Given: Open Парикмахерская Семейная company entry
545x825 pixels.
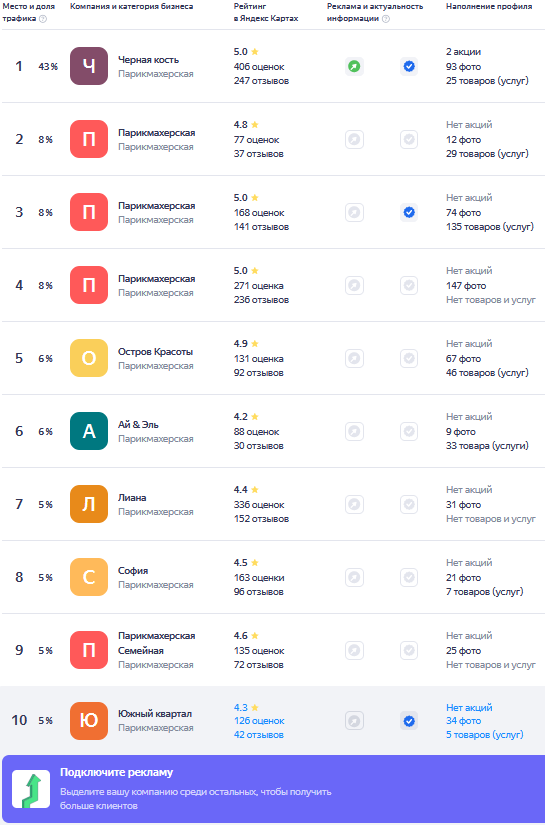Looking at the screenshot, I should tap(156, 643).
